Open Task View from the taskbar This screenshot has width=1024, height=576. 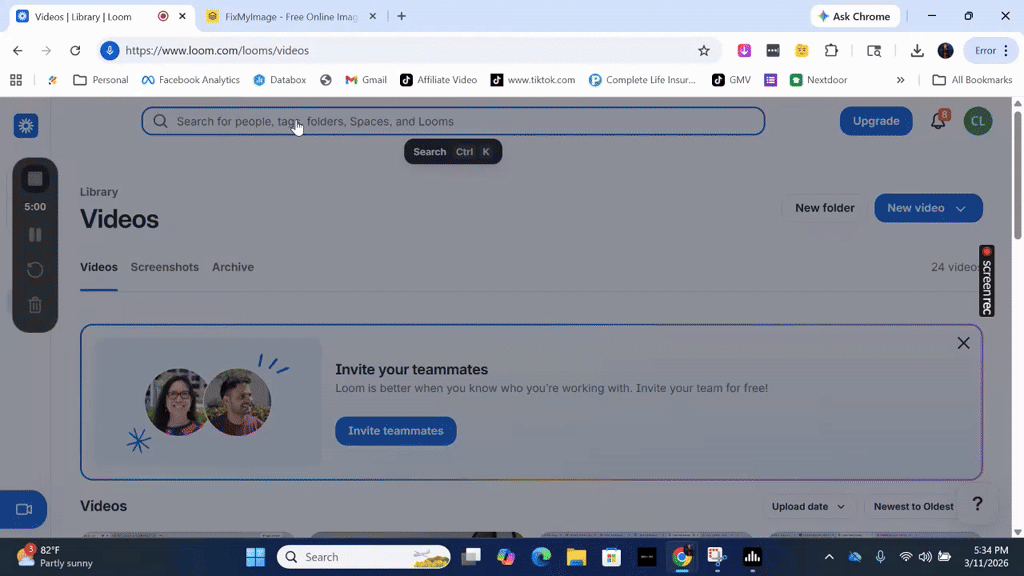(x=471, y=557)
